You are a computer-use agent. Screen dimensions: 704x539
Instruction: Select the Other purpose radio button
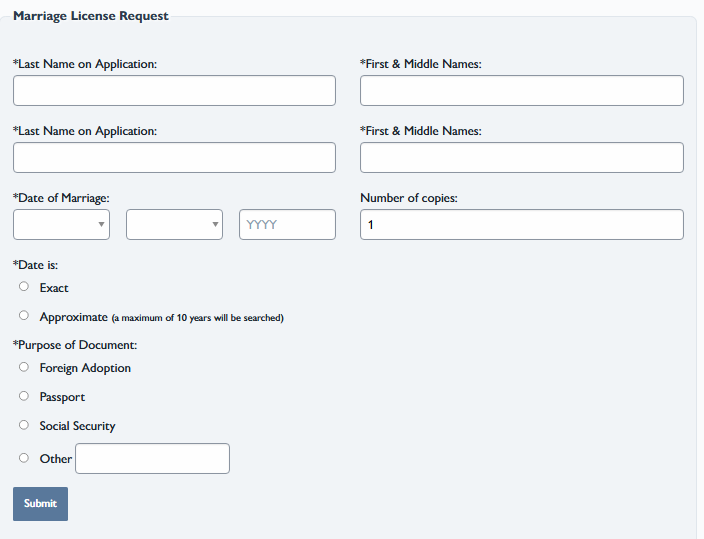[x=24, y=458]
